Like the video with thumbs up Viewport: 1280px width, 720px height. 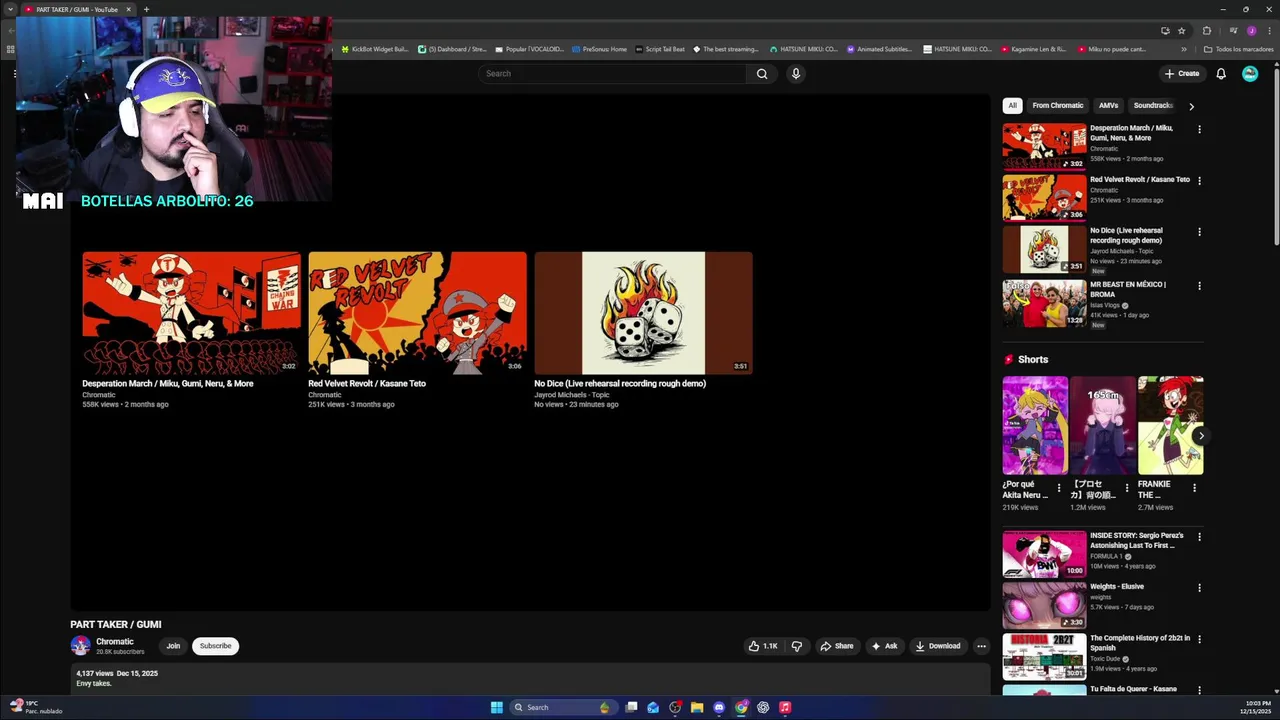click(763, 646)
